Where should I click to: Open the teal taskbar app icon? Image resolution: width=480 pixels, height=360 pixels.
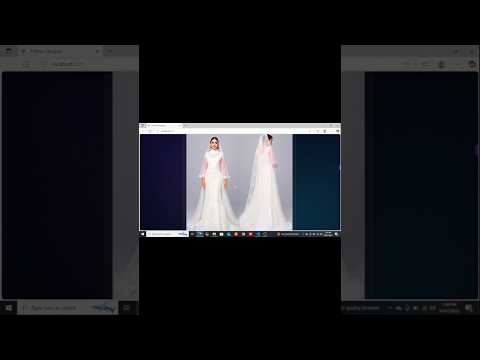pos(228,234)
